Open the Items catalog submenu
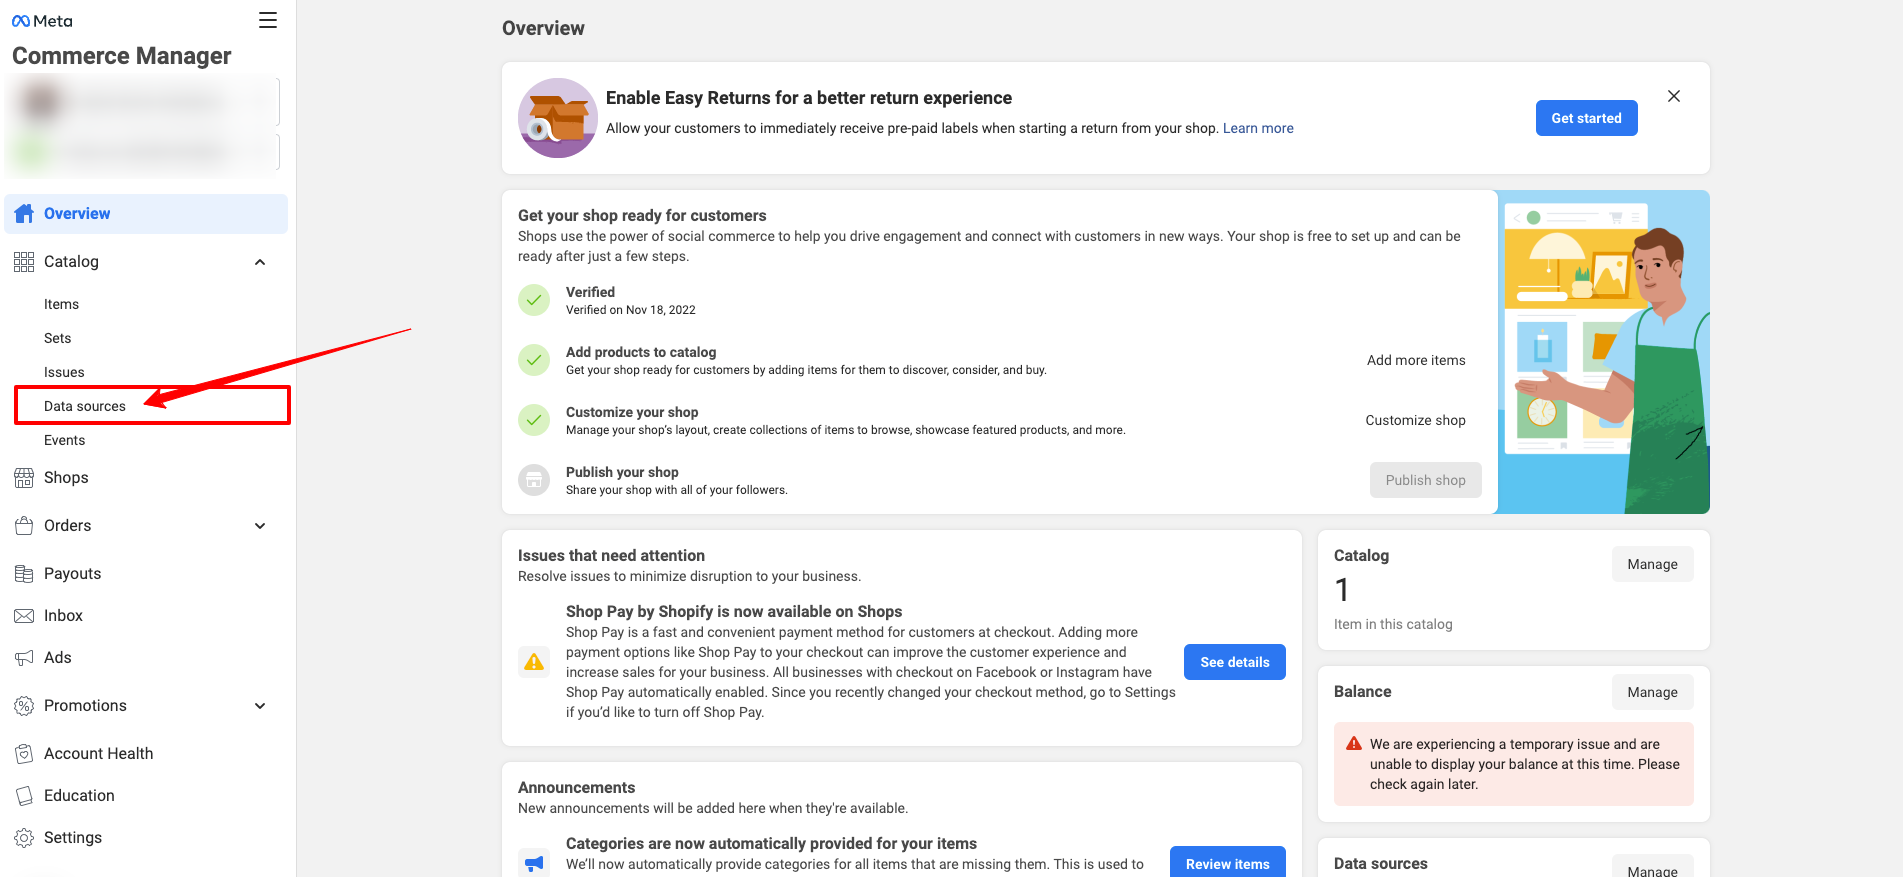Screen dimensions: 1903x877 point(61,304)
